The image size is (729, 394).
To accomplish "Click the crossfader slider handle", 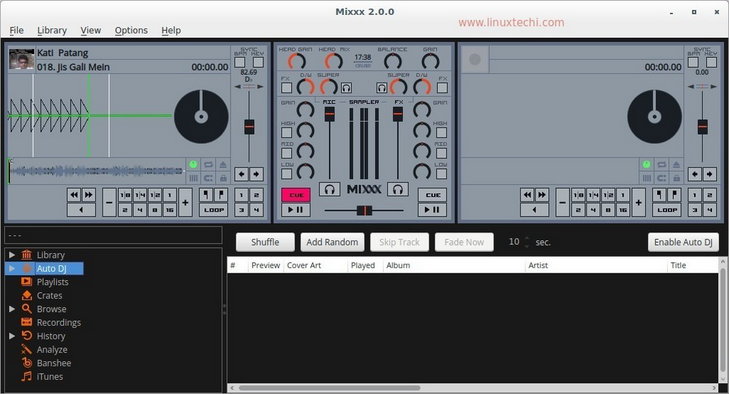I will 364,210.
